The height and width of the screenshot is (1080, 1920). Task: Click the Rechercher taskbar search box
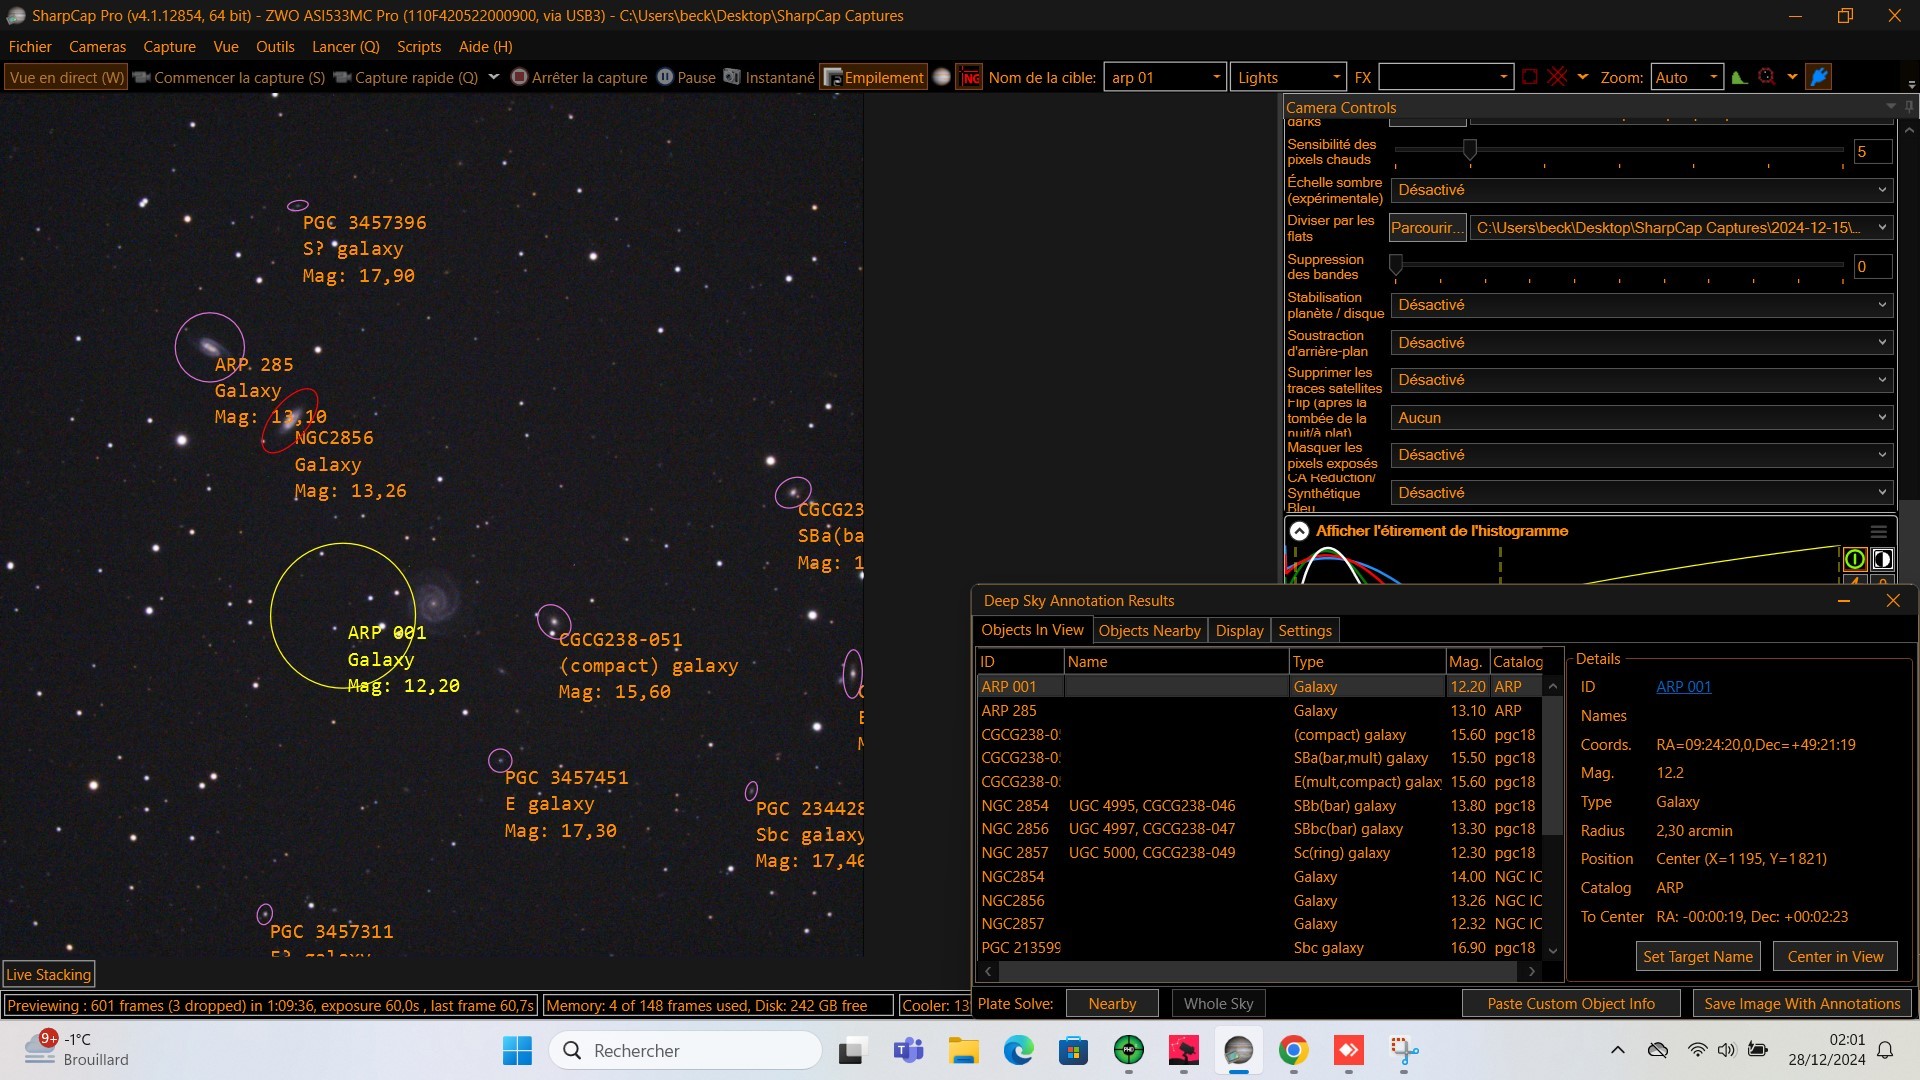click(x=685, y=1050)
